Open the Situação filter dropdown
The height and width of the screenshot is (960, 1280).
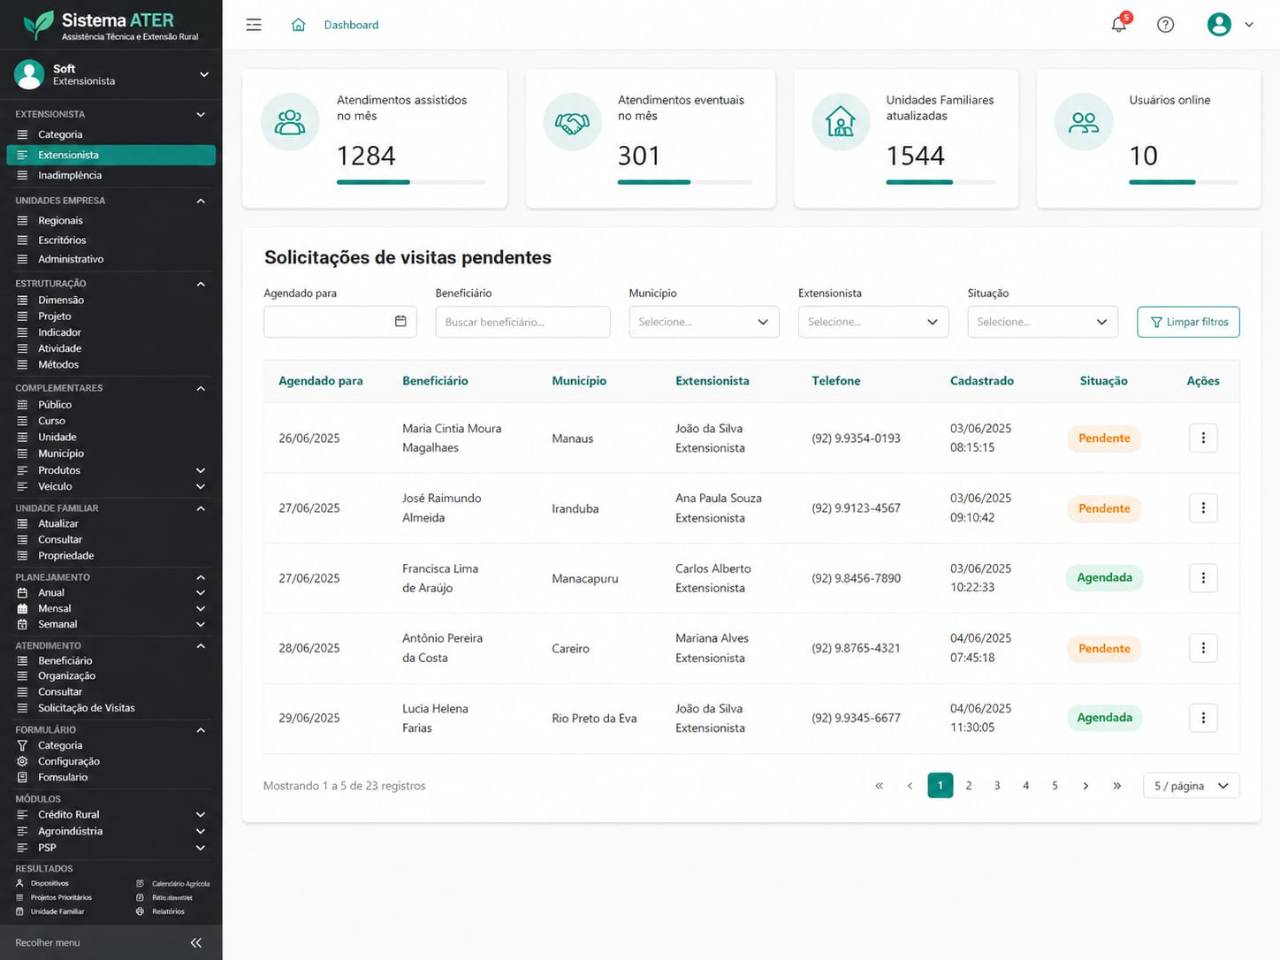(x=1042, y=322)
